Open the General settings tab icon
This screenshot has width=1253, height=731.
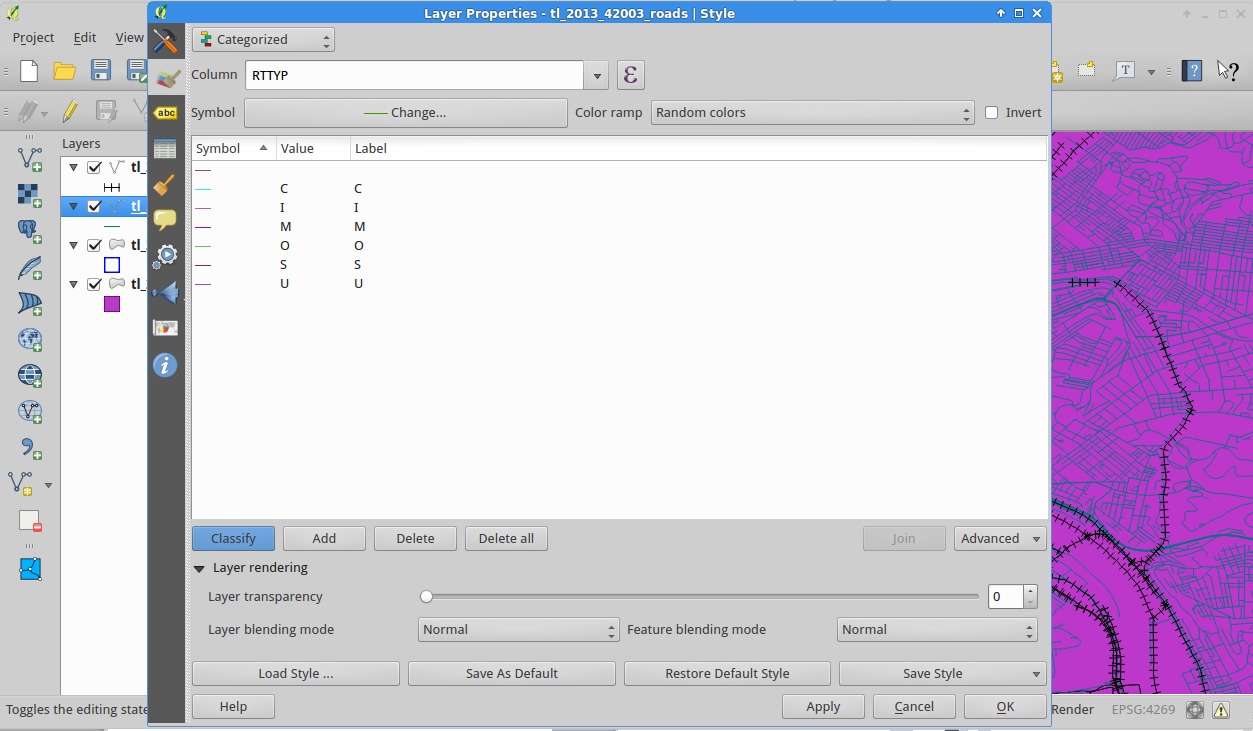[165, 41]
